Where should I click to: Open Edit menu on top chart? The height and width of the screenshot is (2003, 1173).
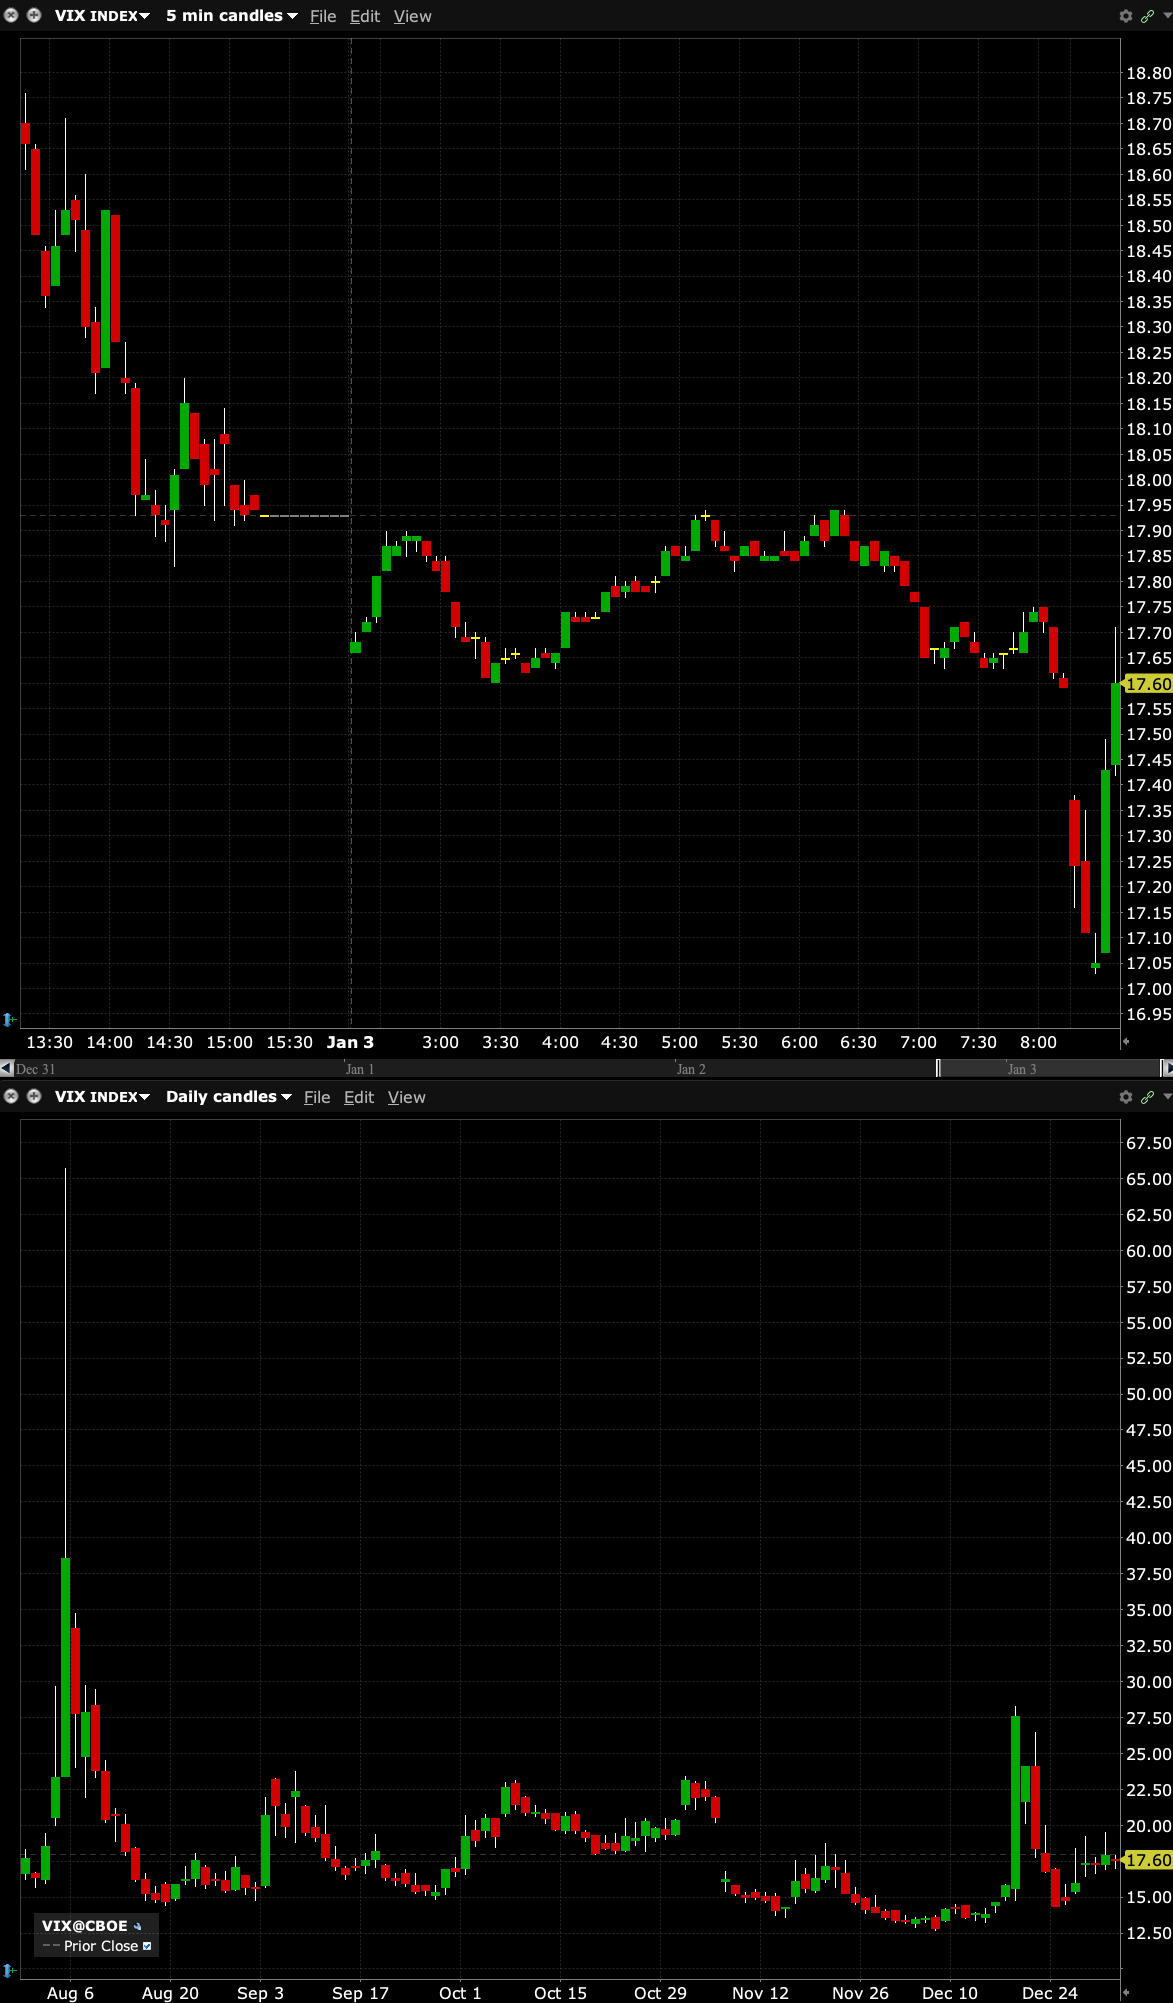(x=364, y=17)
